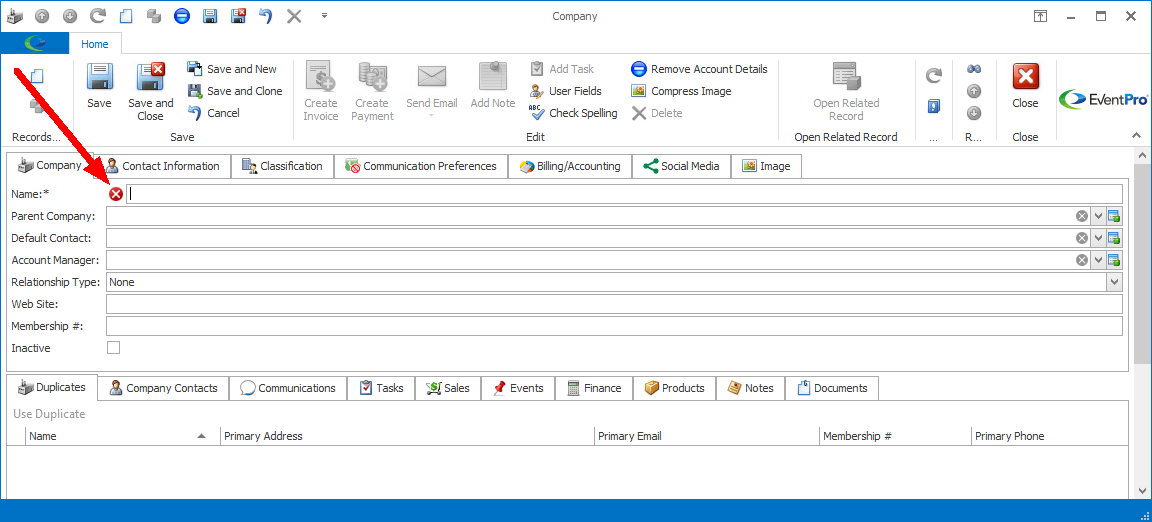Clear the Default Contact field with its X

1081,238
